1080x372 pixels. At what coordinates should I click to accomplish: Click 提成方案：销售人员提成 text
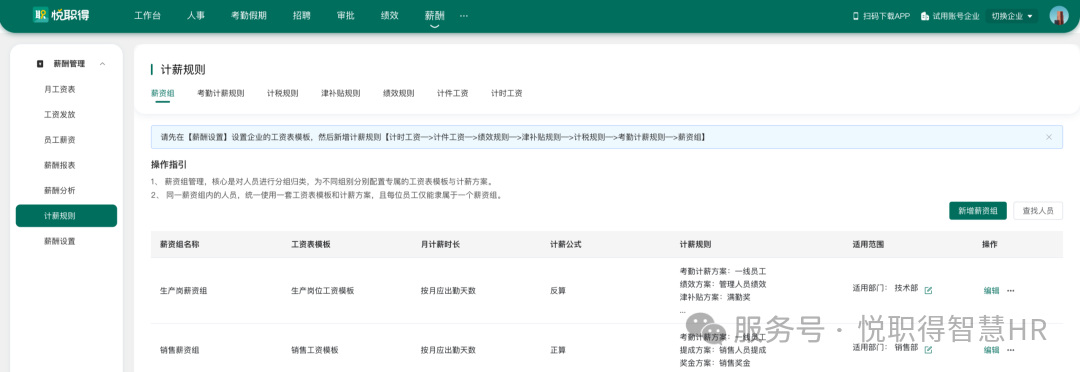[723, 350]
